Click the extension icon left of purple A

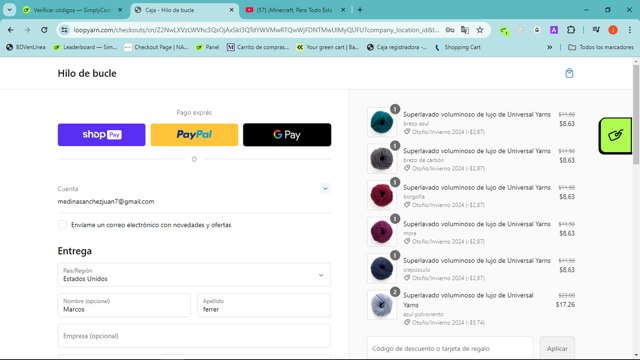coord(537,30)
